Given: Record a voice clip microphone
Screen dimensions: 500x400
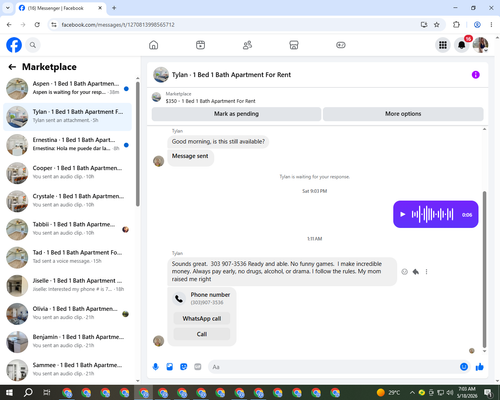Looking at the screenshot, I should tap(155, 367).
